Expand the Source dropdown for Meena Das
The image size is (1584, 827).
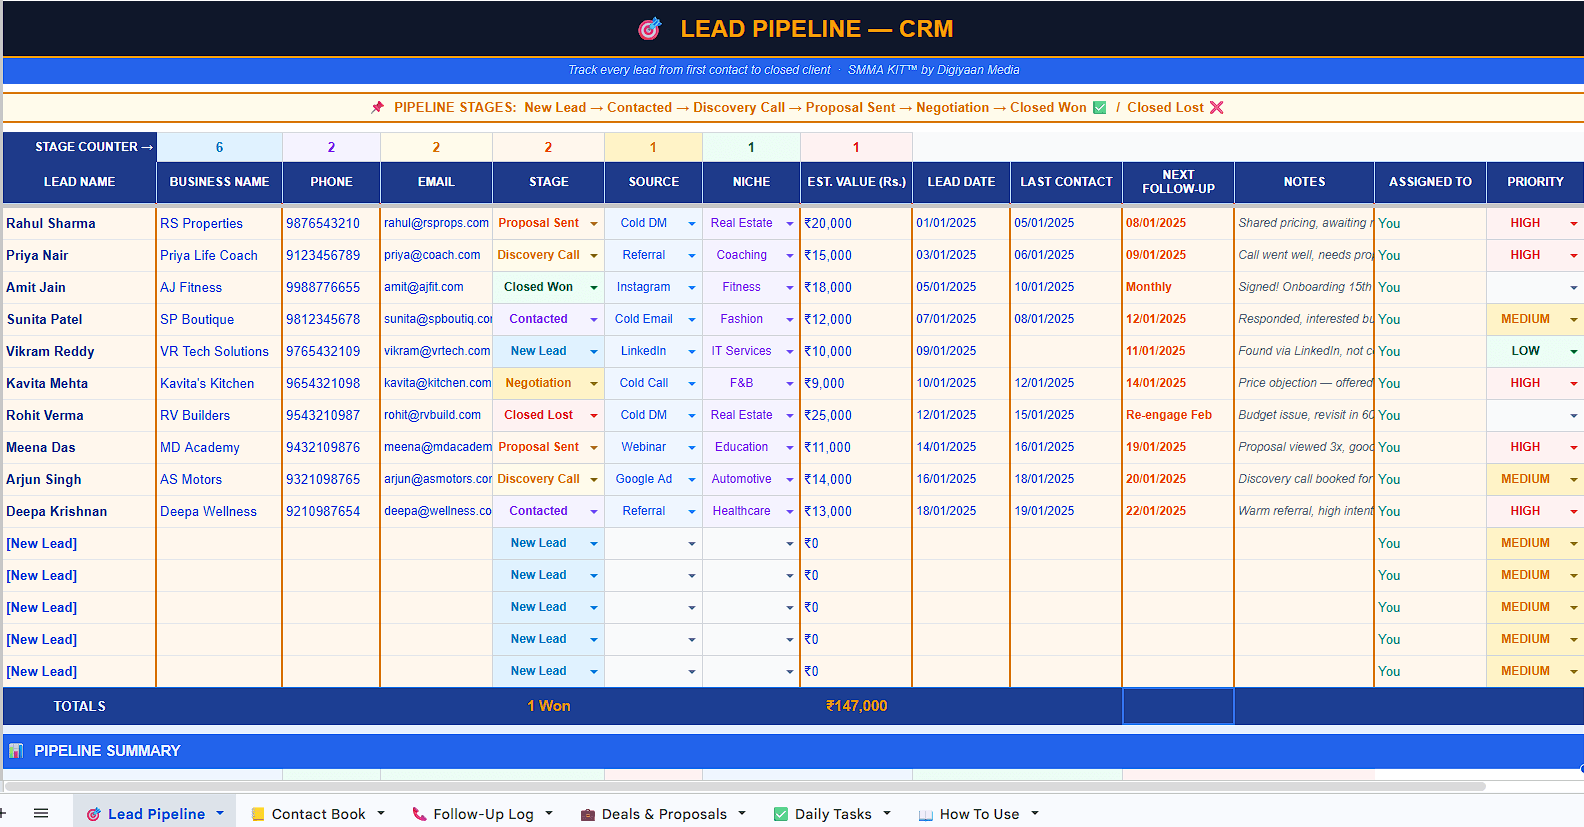[692, 447]
